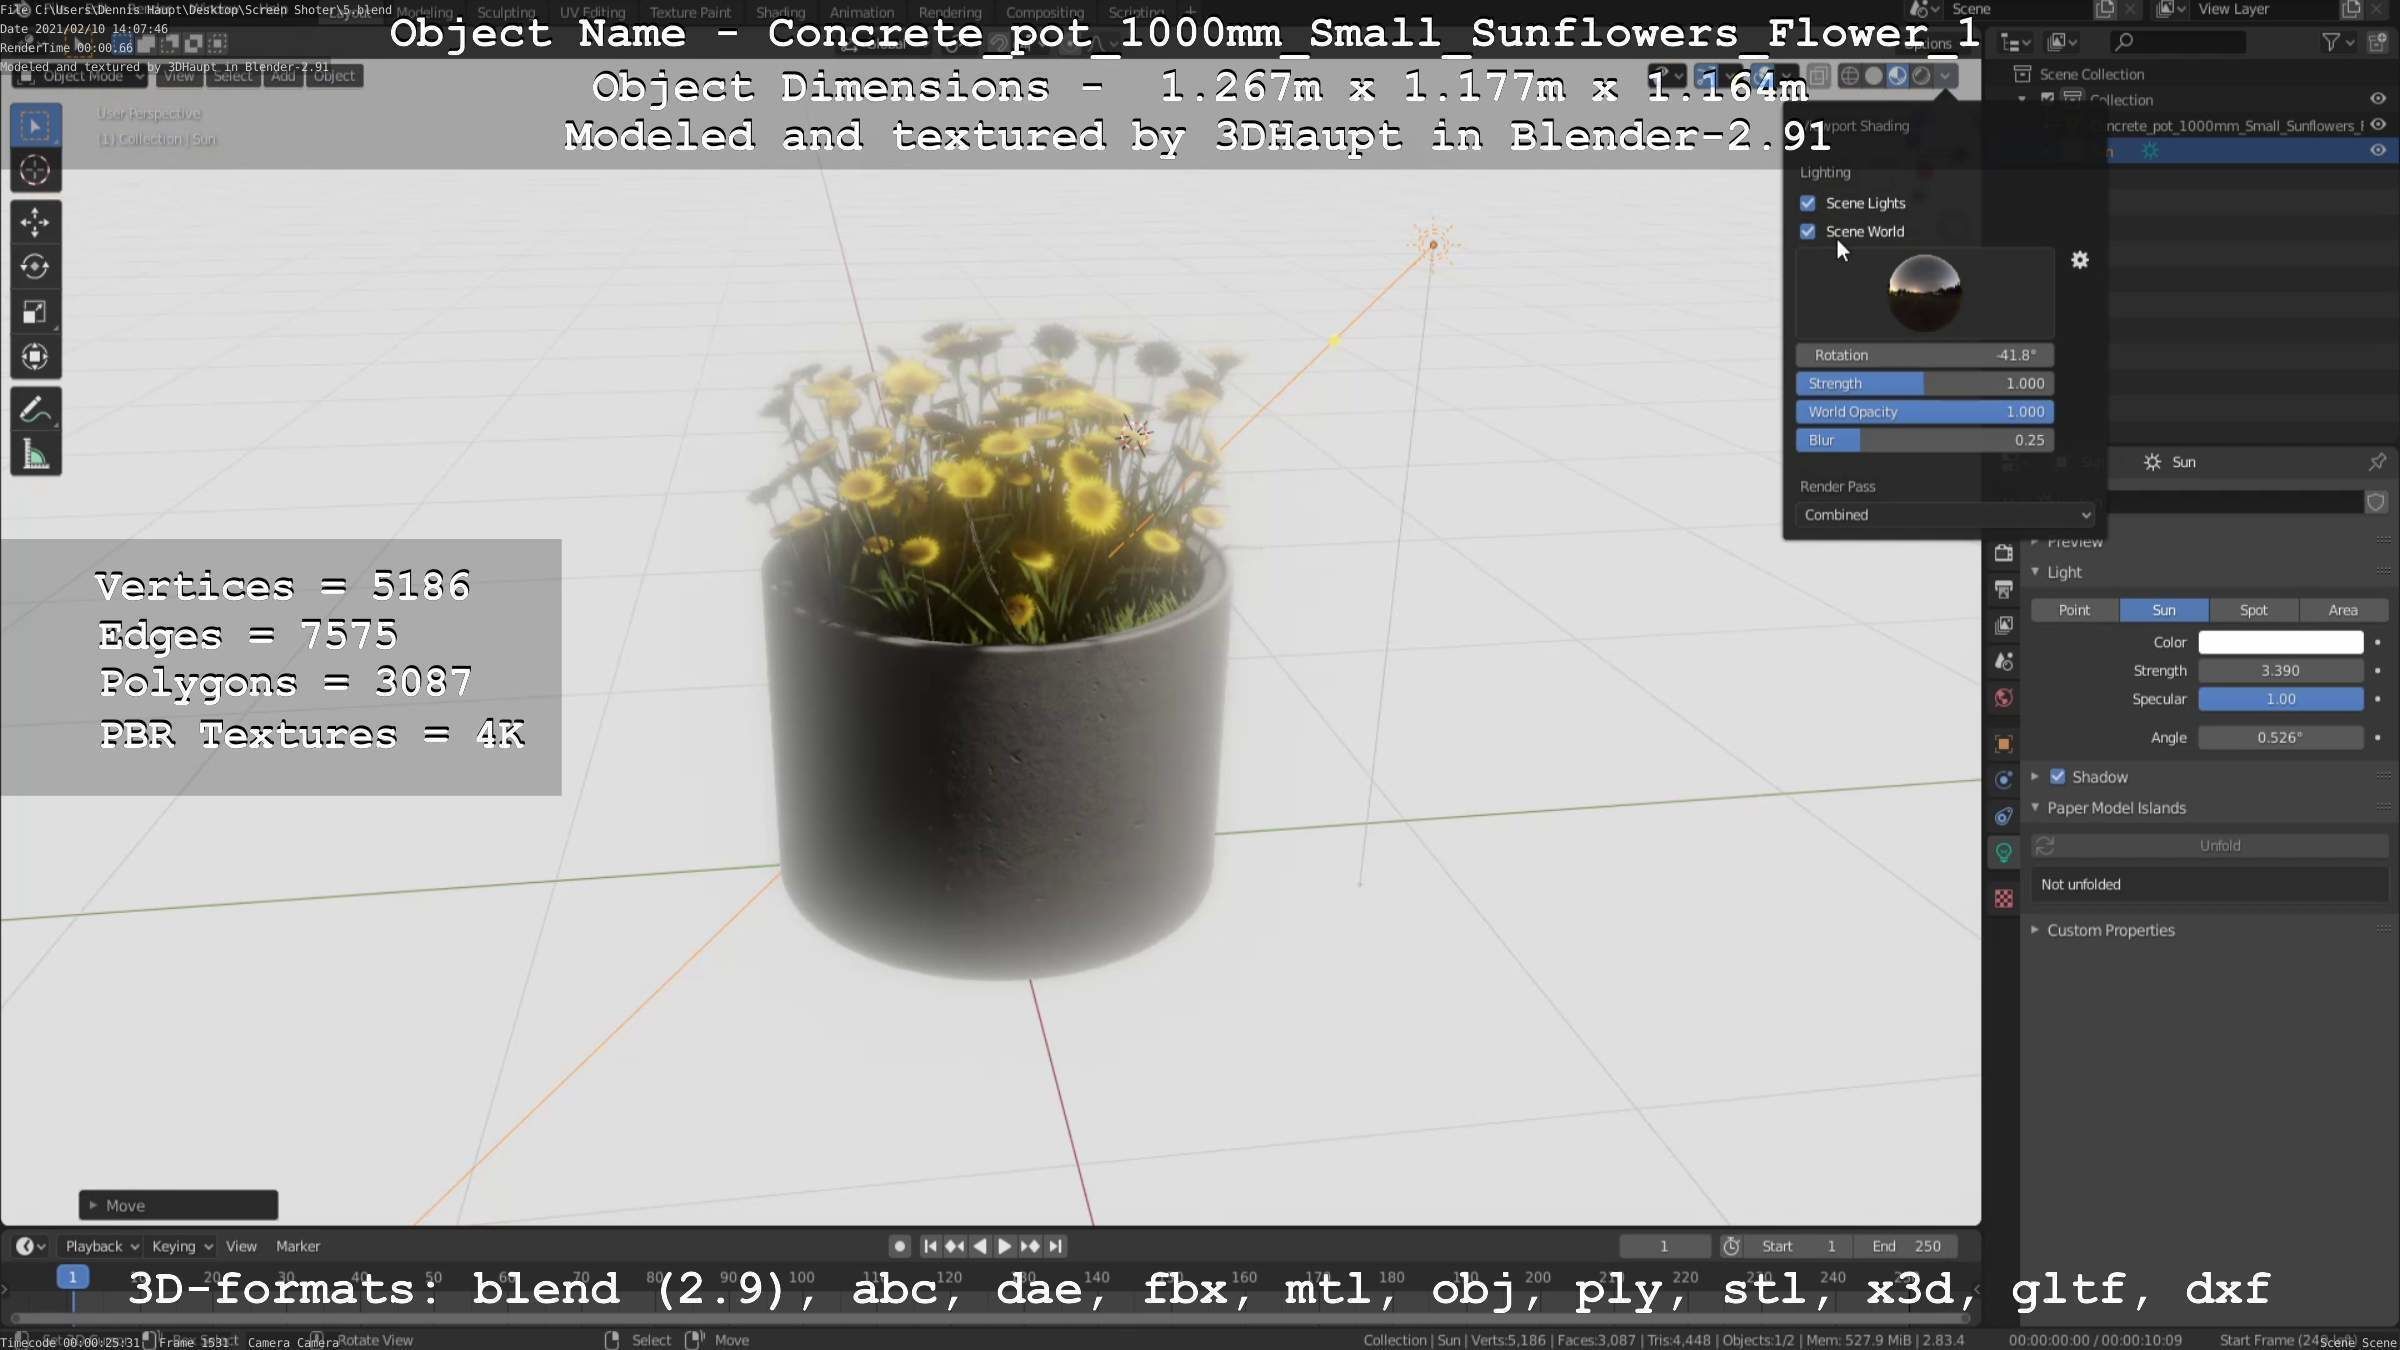The height and width of the screenshot is (1350, 2400).
Task: Click the new collection icon in outliner
Action: 2378,42
